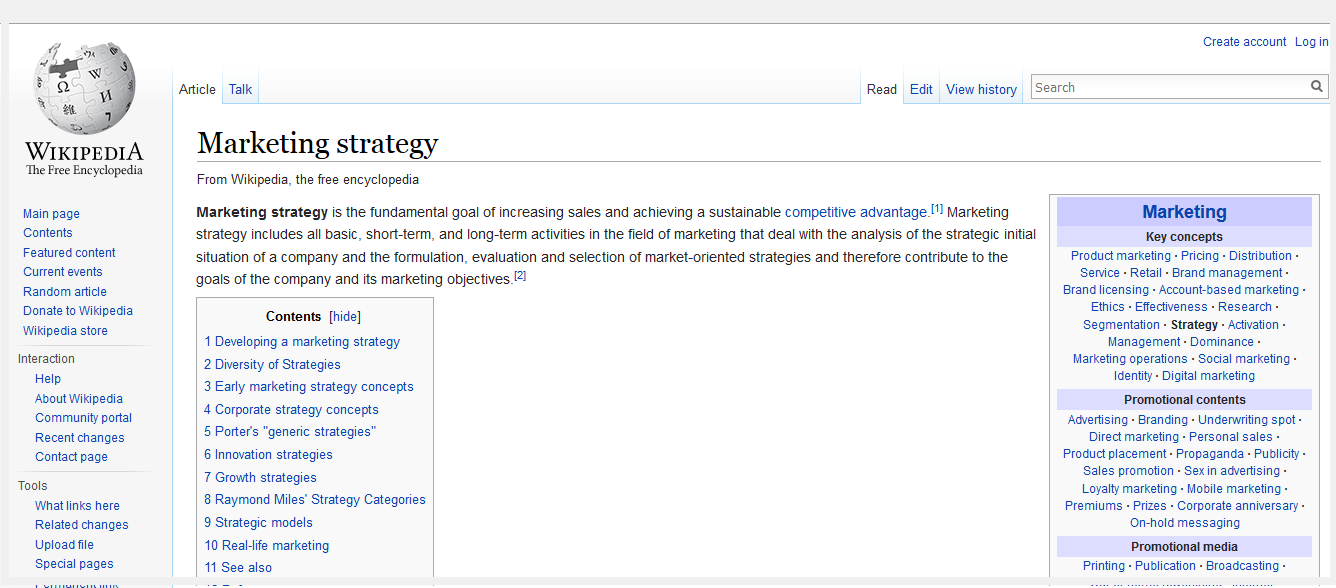Screen dimensions: 1336x588
Task: Open the Brand management link
Action: pos(1227,273)
